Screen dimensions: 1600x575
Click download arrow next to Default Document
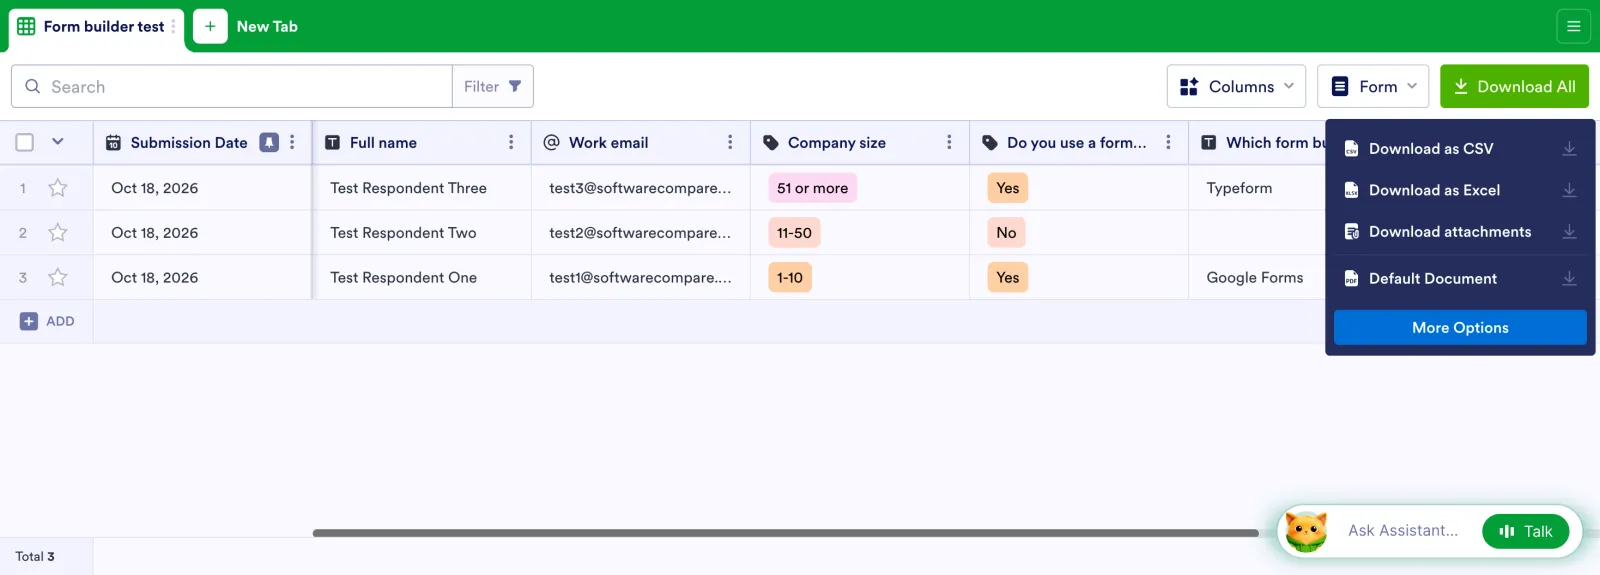(1570, 278)
